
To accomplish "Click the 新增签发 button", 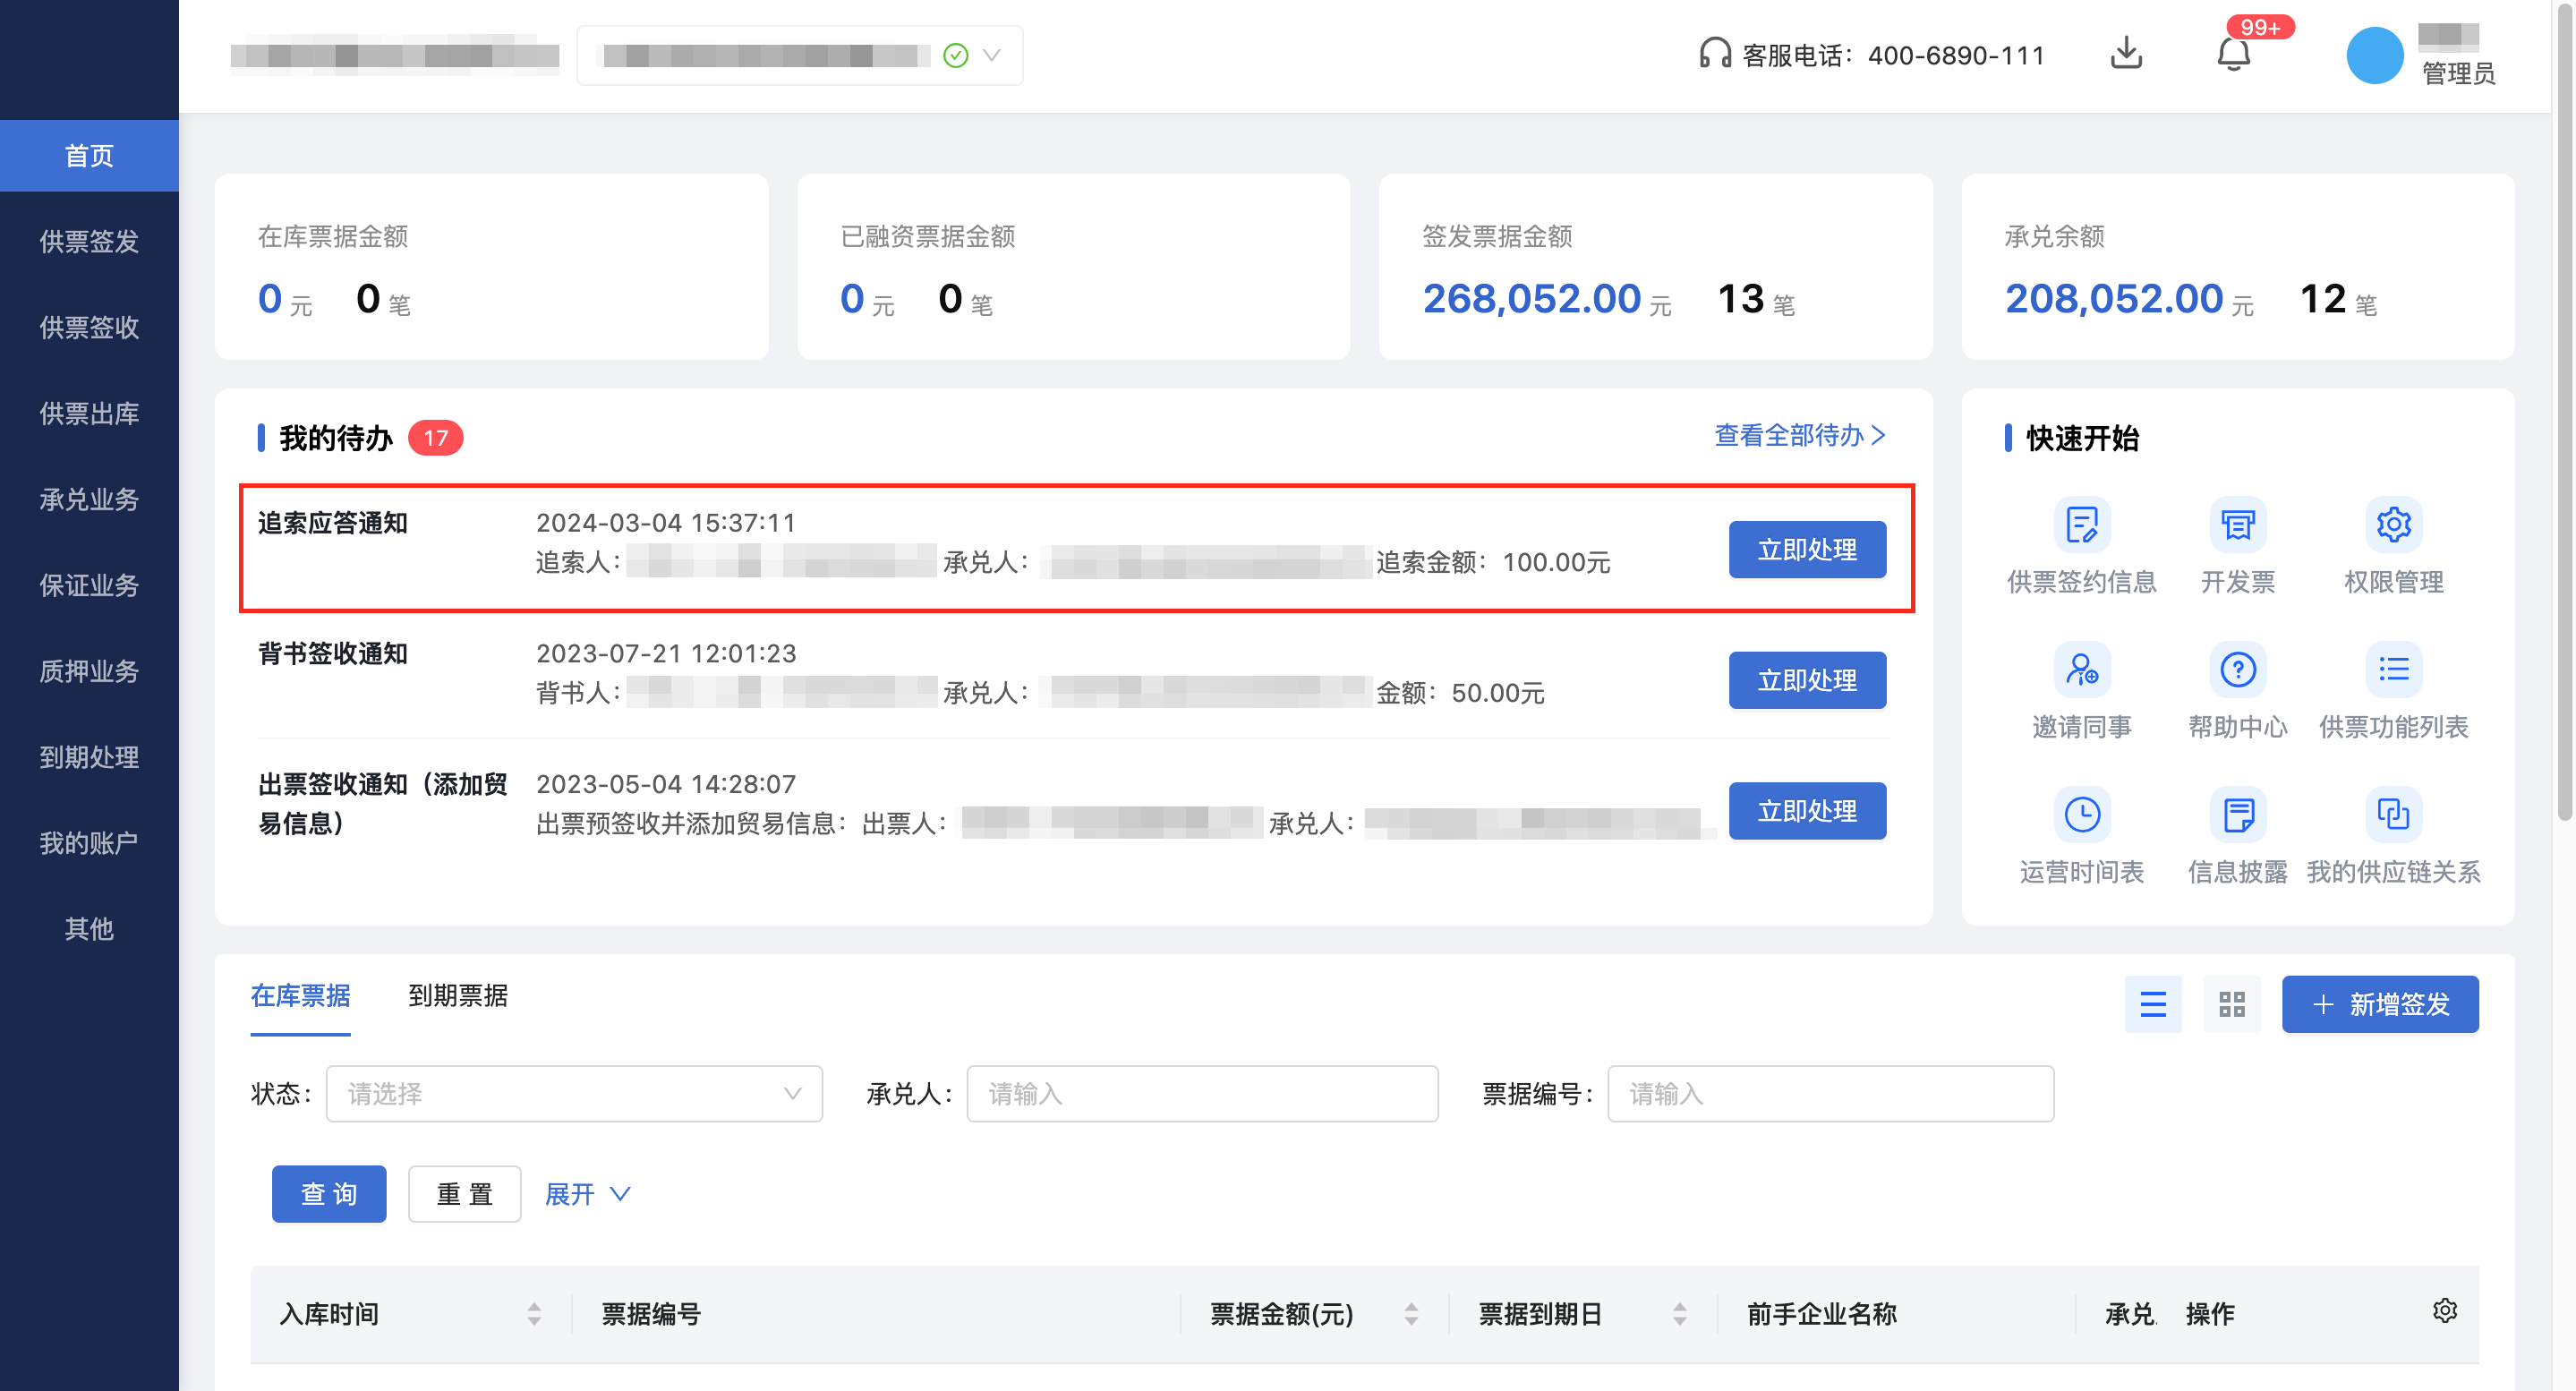I will [x=2380, y=1004].
